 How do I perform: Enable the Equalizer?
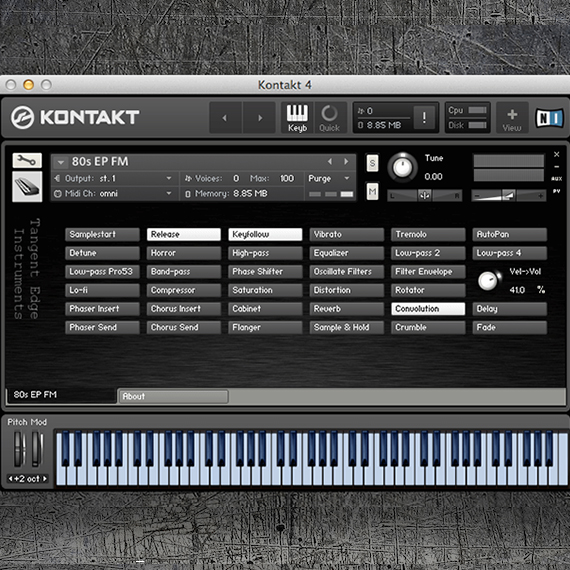click(x=346, y=253)
